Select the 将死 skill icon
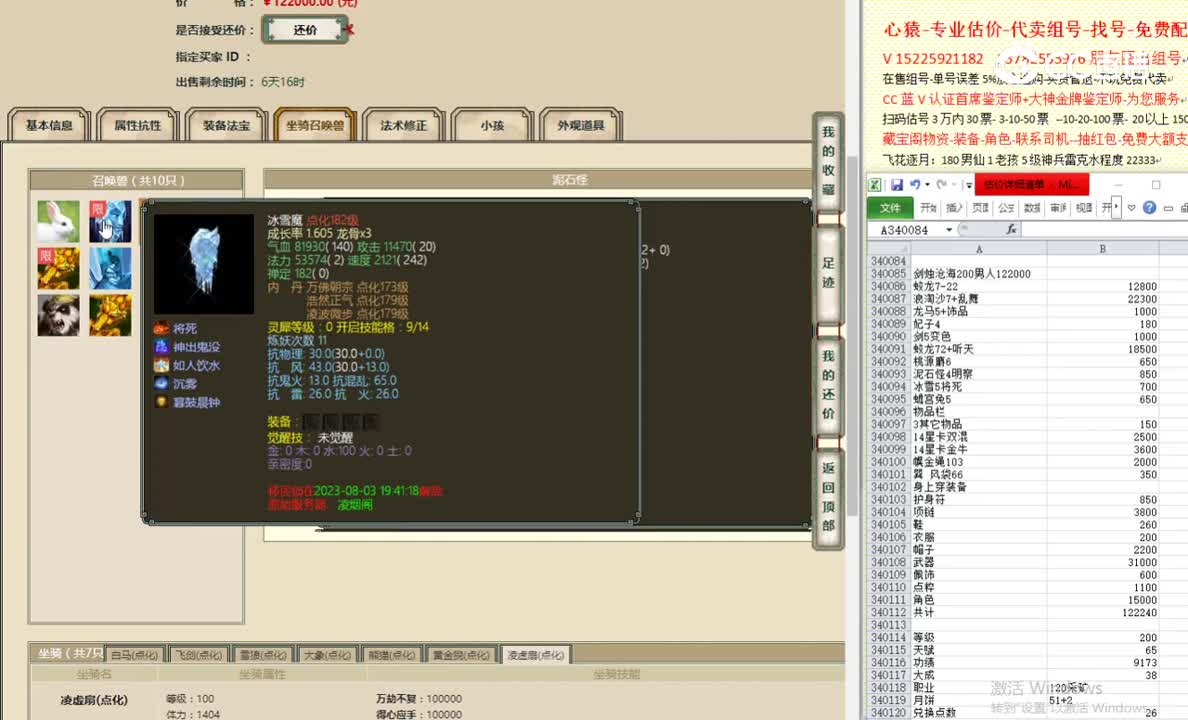Viewport: 1188px width, 720px height. coord(160,326)
